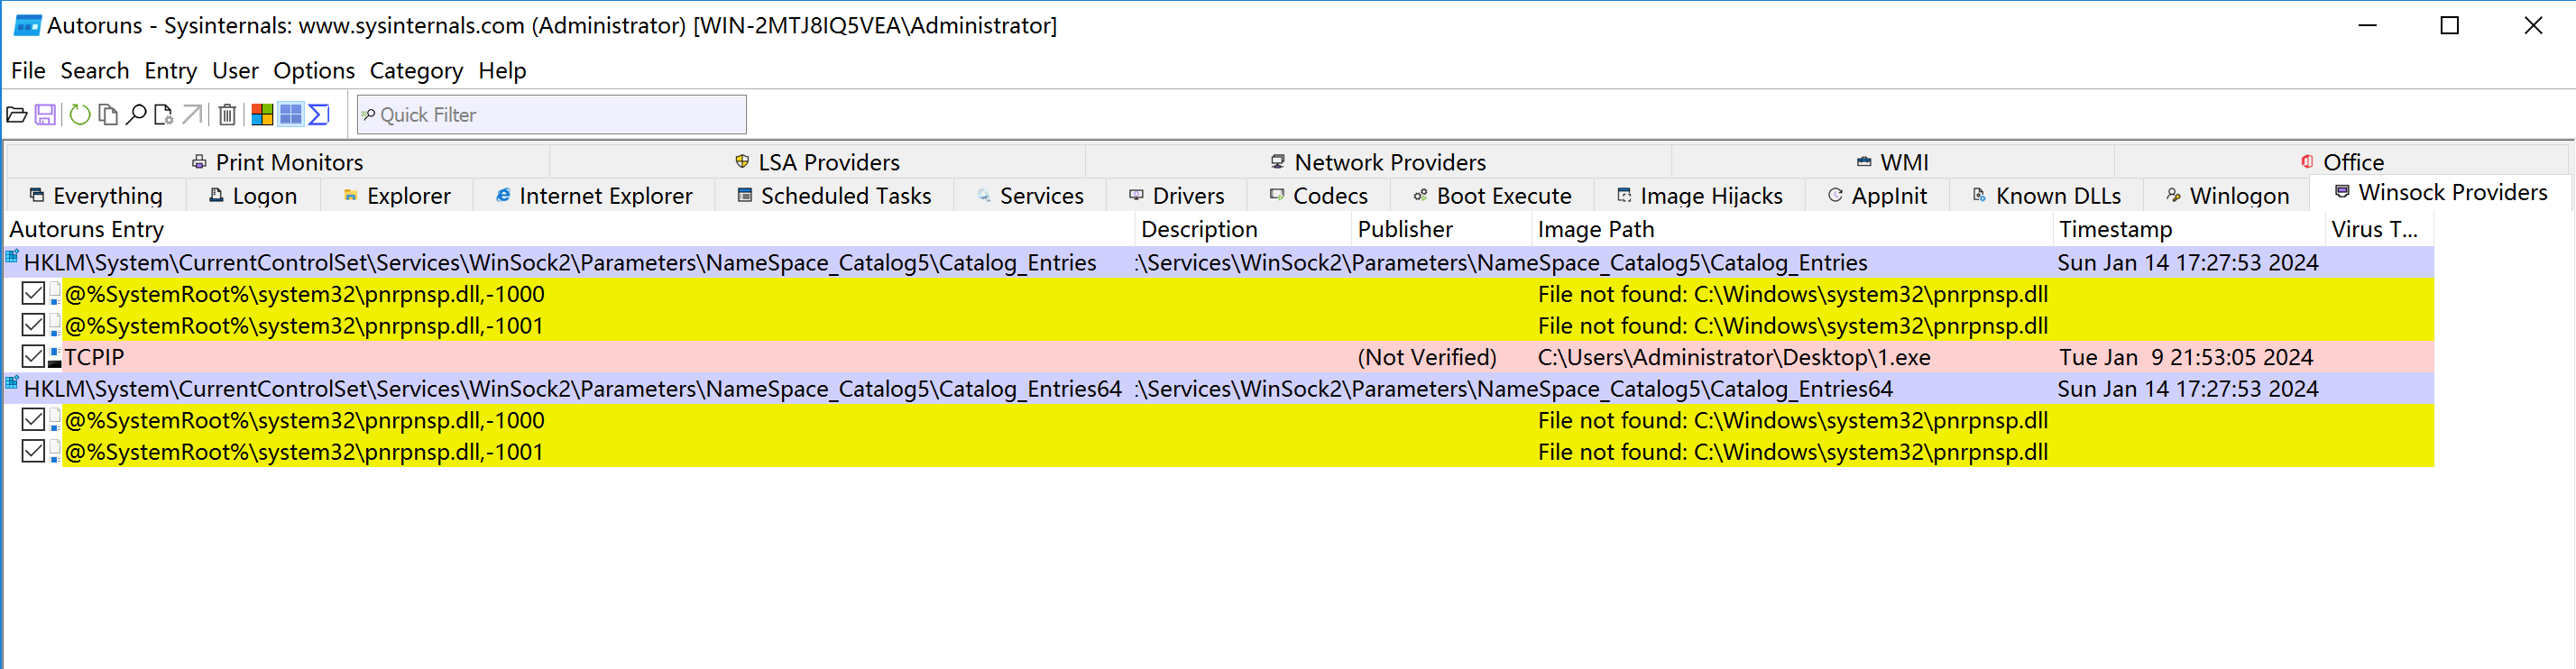
Task: Click the blue Sigma toolbar icon
Action: pos(319,115)
